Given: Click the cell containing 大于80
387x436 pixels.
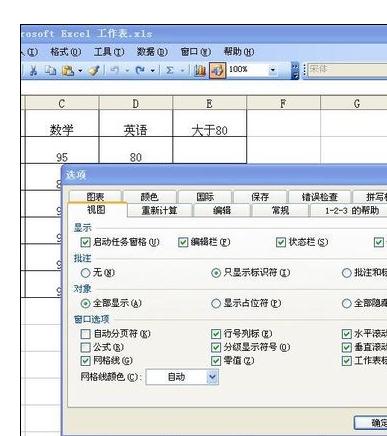Looking at the screenshot, I should 209,123.
